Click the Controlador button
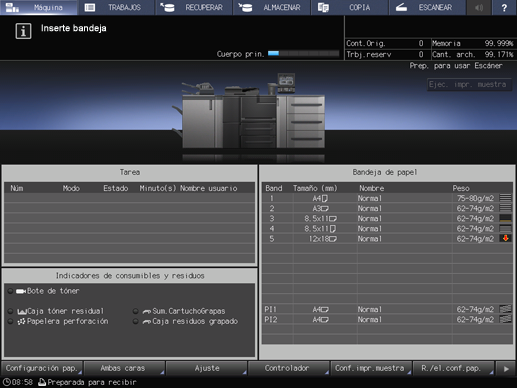This screenshot has width=517, height=388. [289, 368]
